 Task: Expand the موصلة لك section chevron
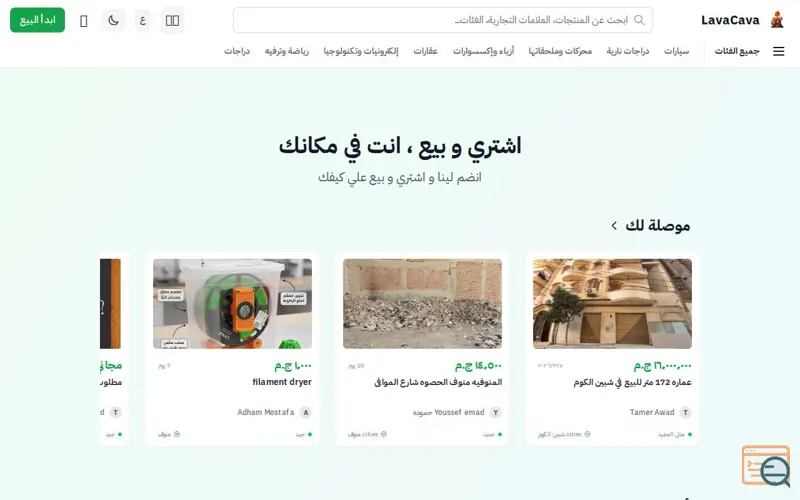614,226
